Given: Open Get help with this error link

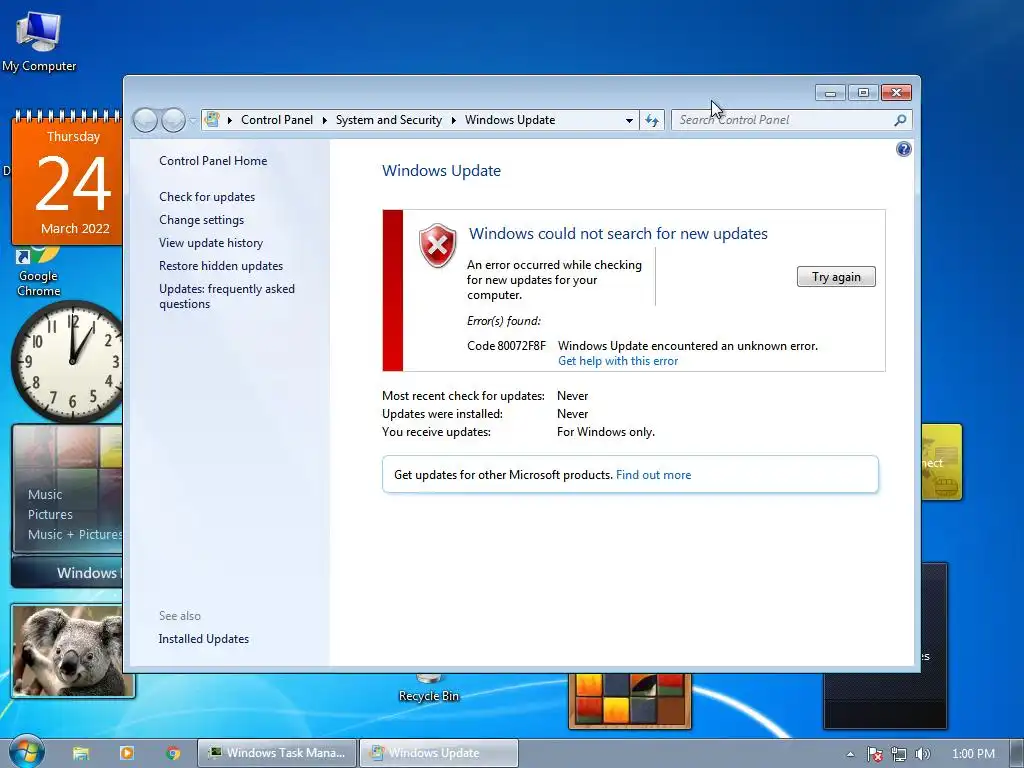Looking at the screenshot, I should [x=618, y=361].
